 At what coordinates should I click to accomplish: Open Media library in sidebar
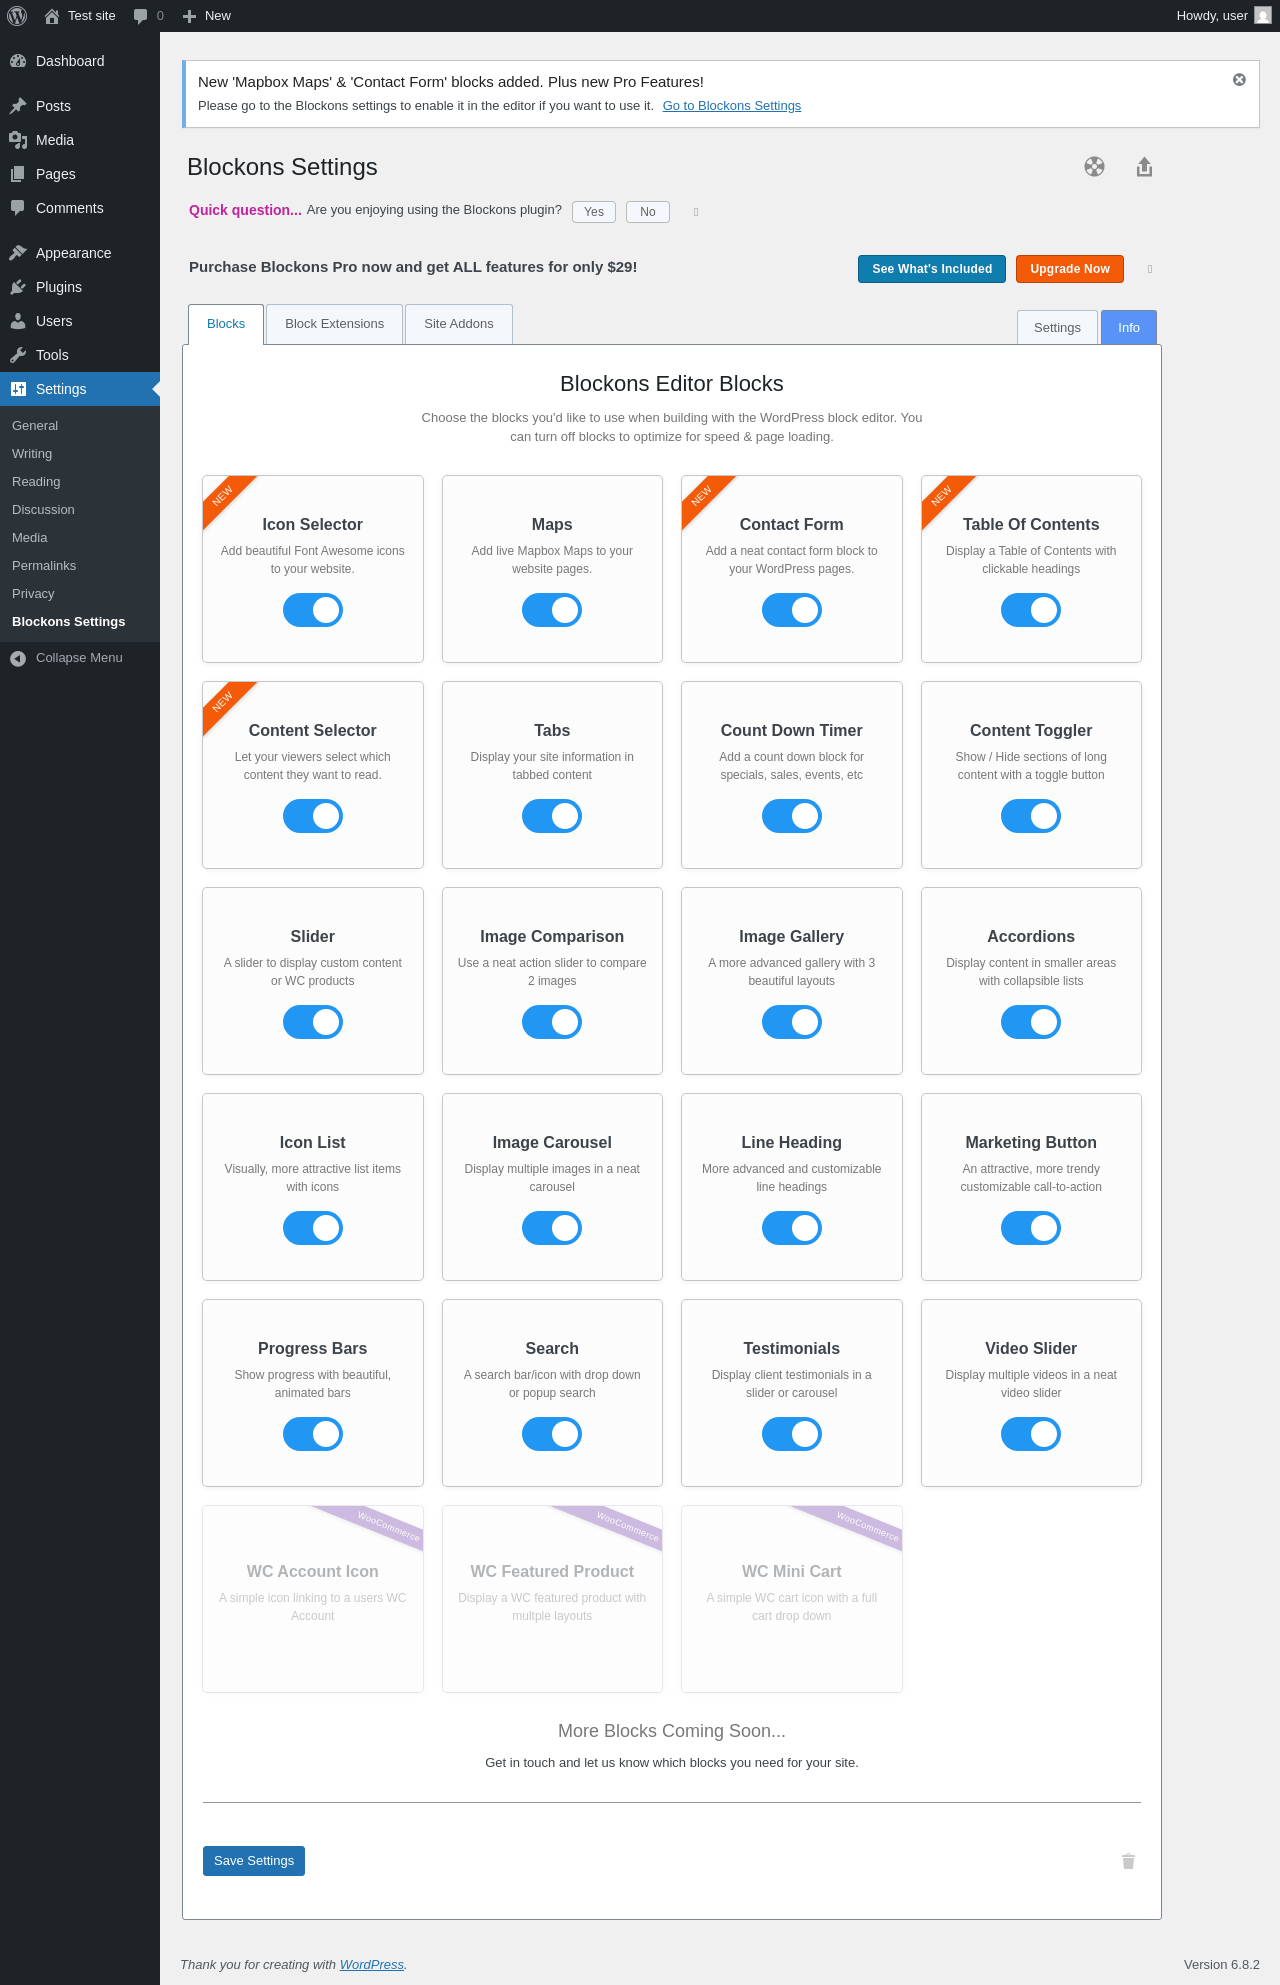click(x=80, y=140)
